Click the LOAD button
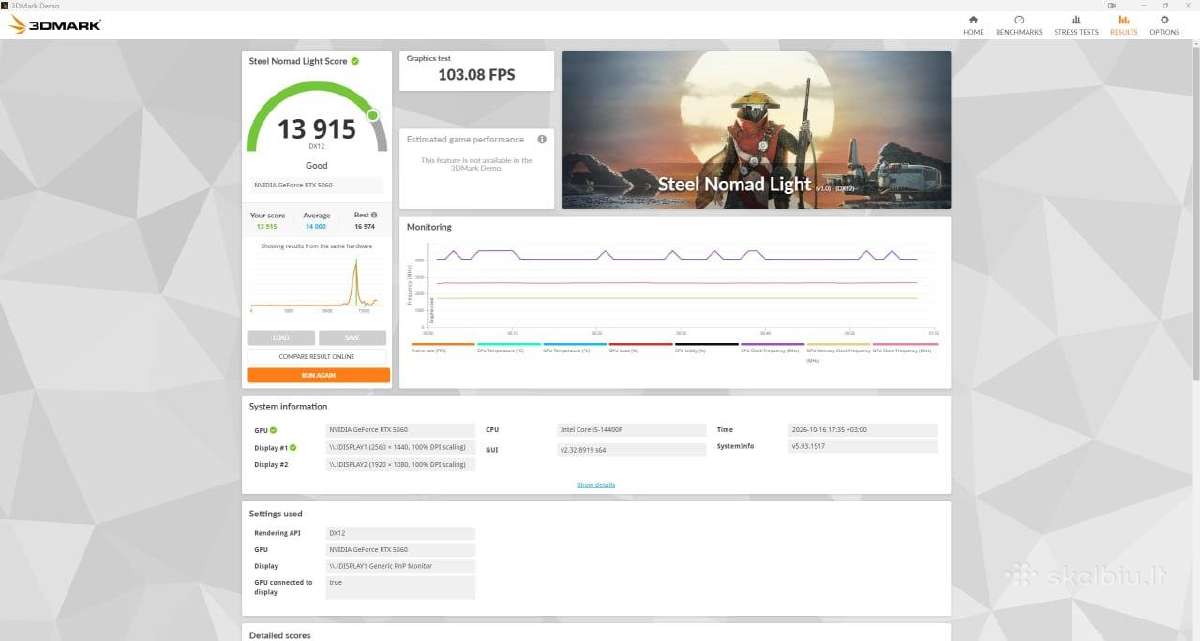1200x641 pixels. (x=281, y=338)
